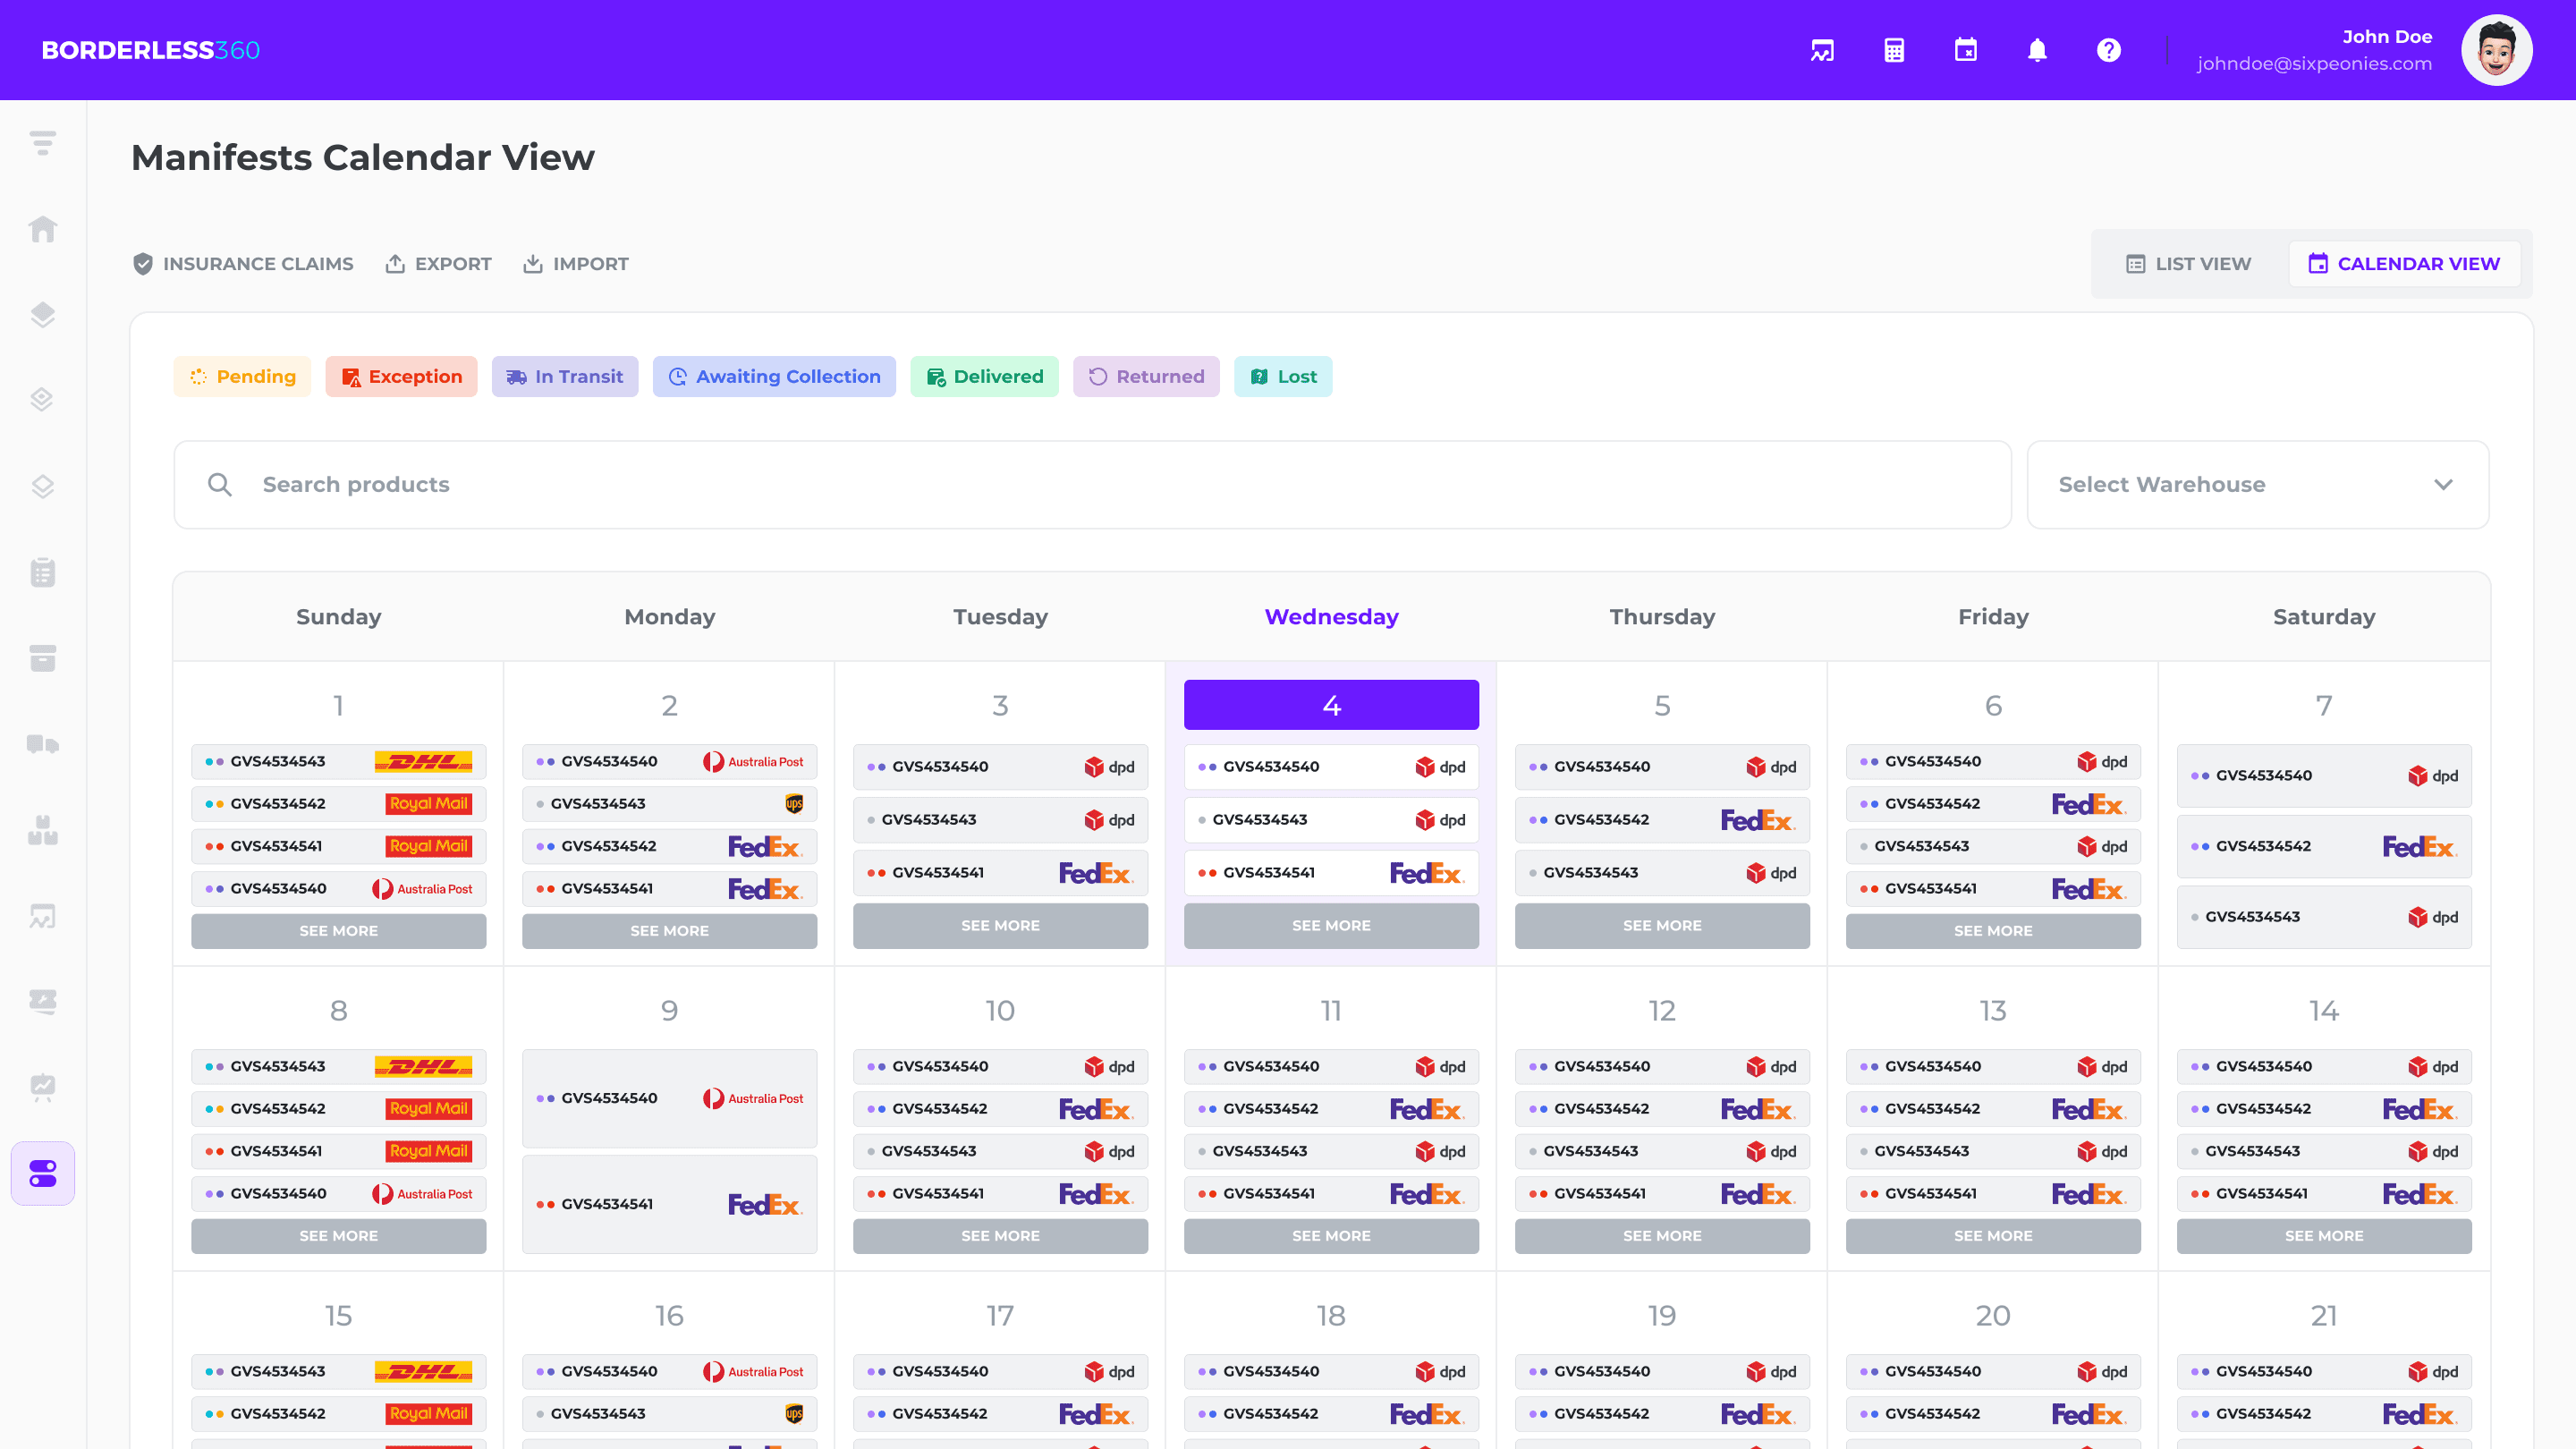Toggle the sidebar menu filter icon
This screenshot has width=2576, height=1449.
click(x=43, y=143)
